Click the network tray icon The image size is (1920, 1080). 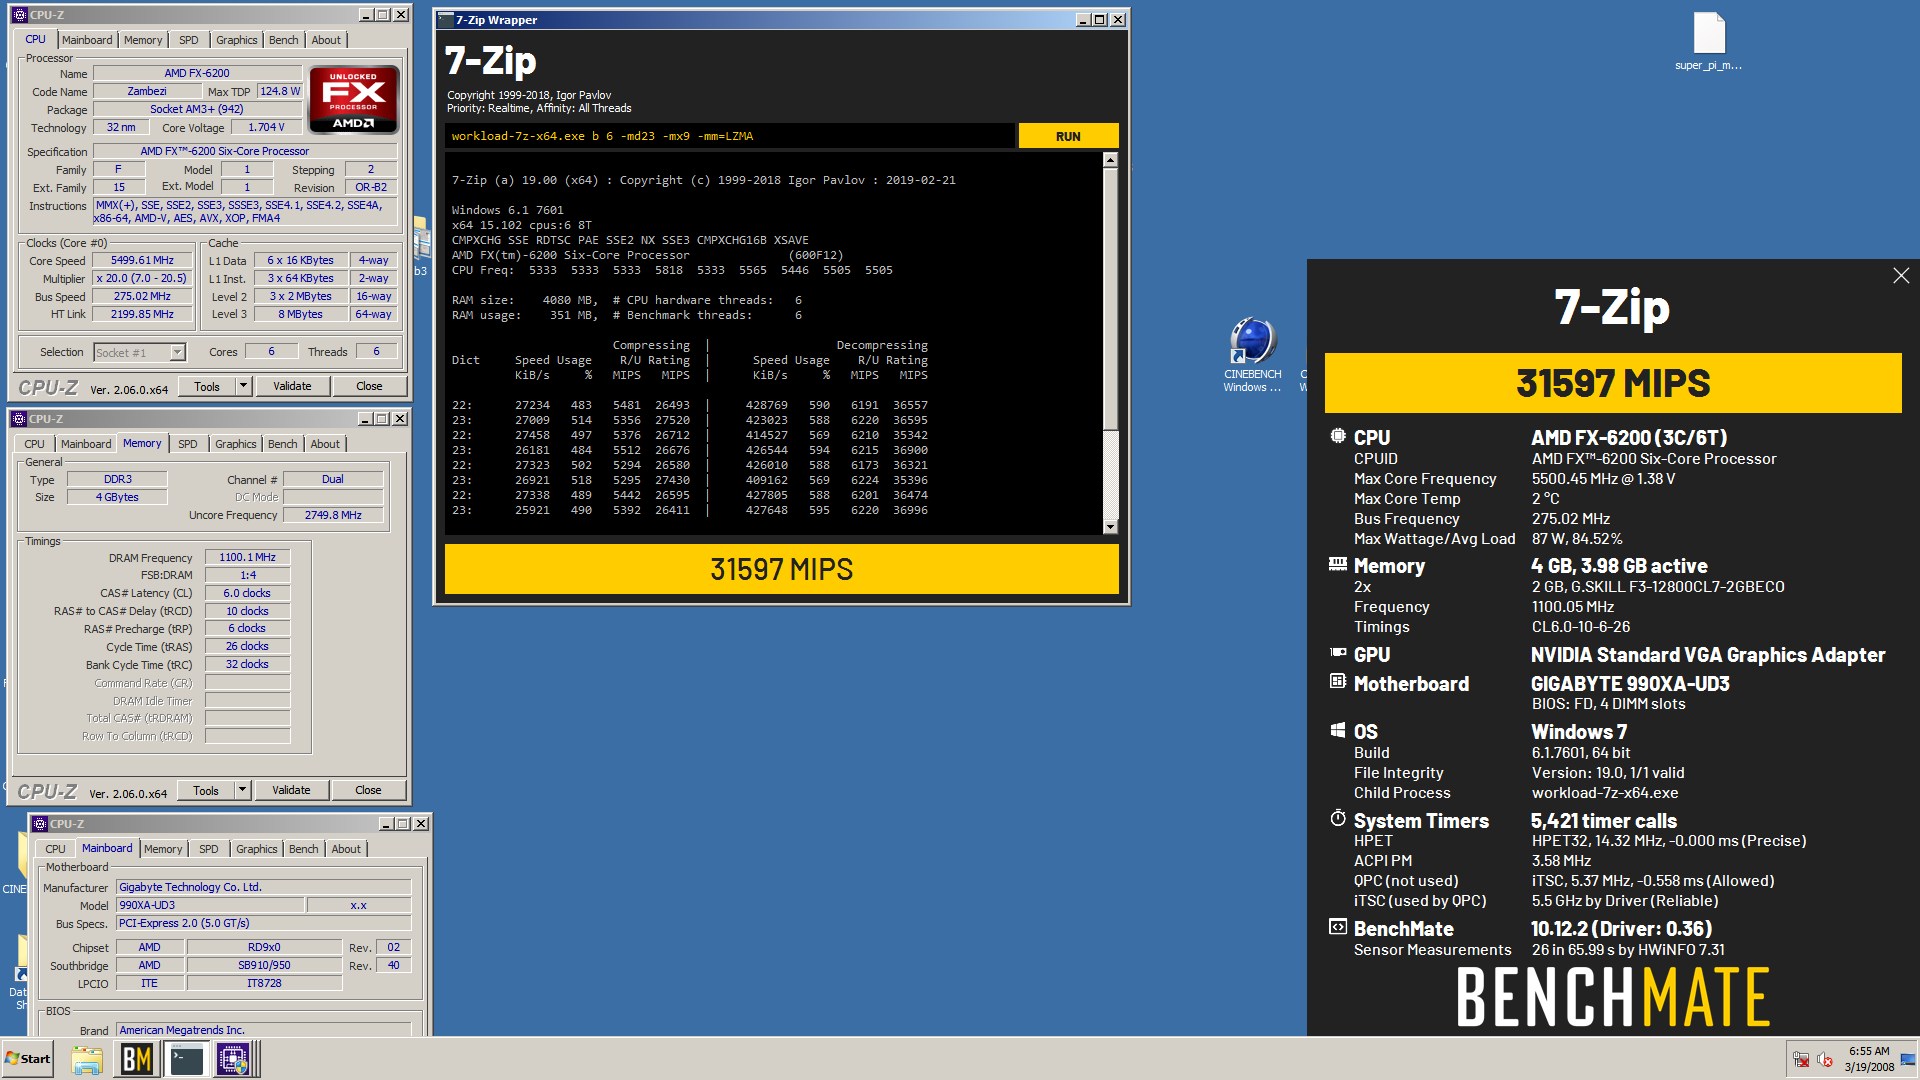click(1801, 1060)
